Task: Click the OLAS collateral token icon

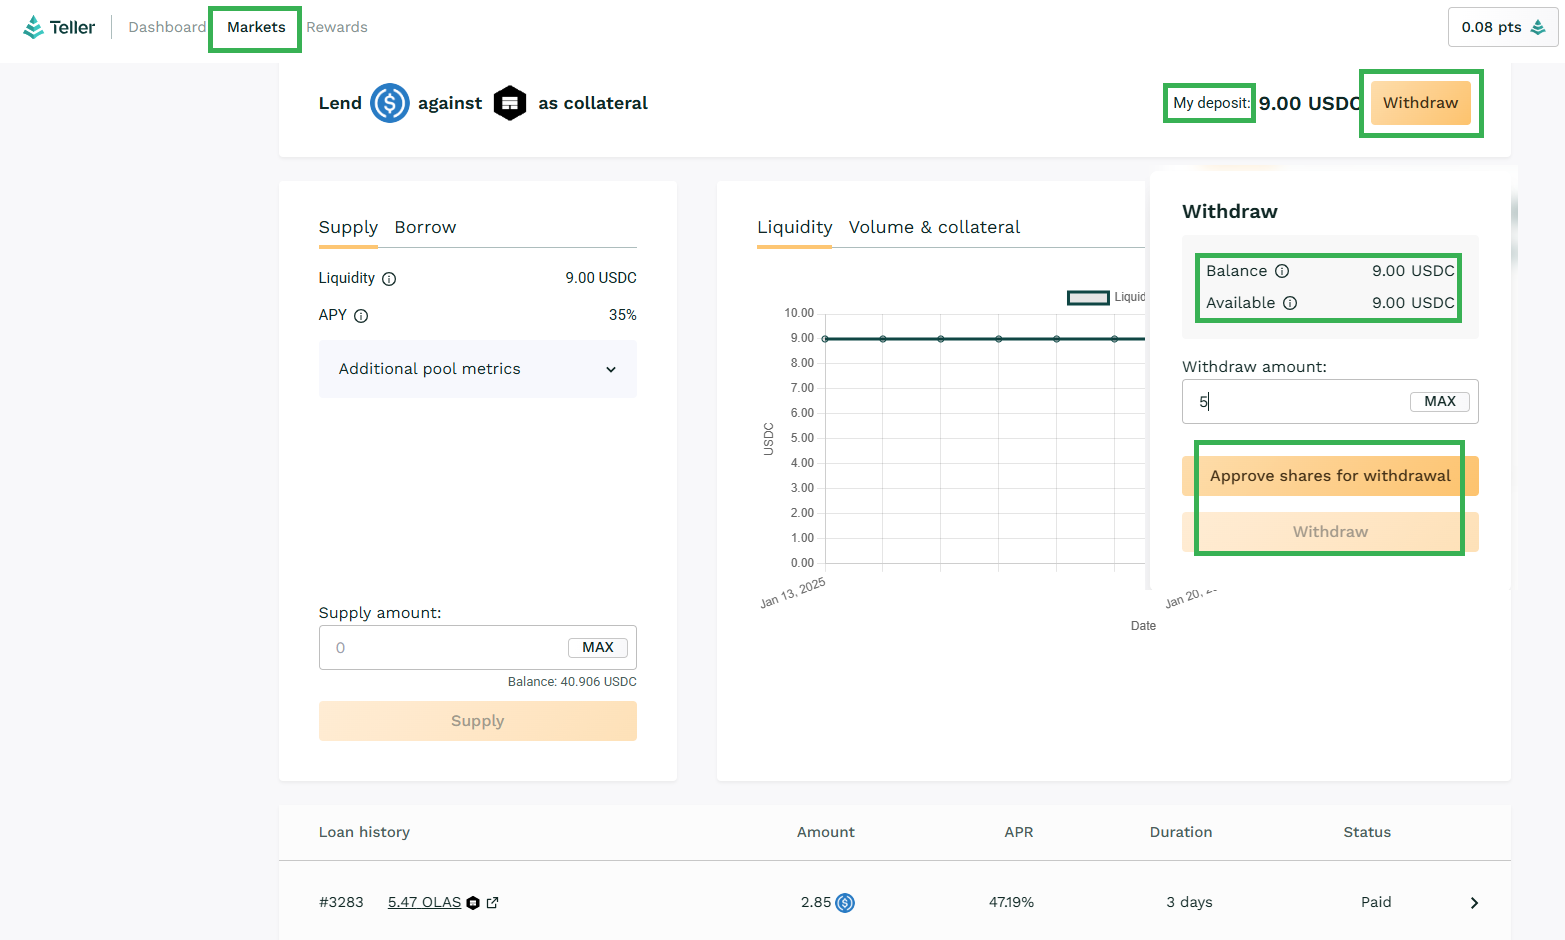Action: [510, 103]
